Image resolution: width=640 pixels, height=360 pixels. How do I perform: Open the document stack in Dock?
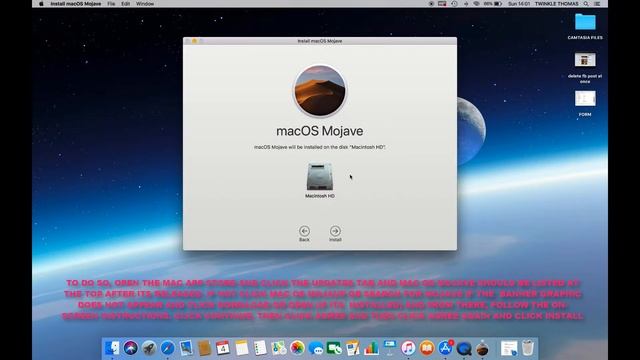pyautogui.click(x=509, y=348)
